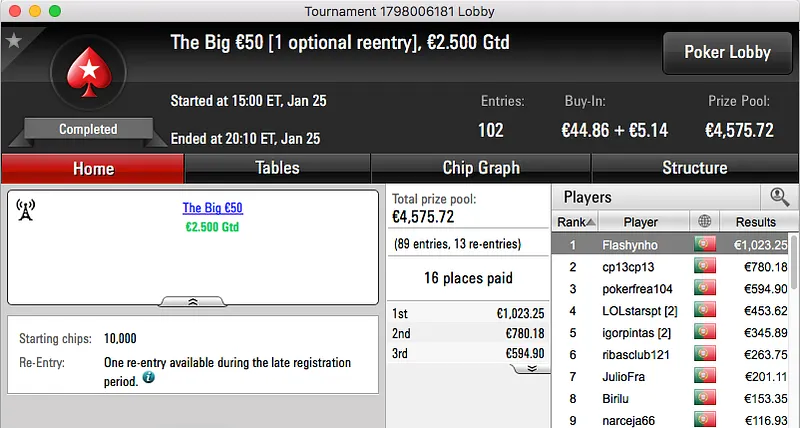The height and width of the screenshot is (428, 800).
Task: Sort players by the Results column
Action: [x=755, y=221]
